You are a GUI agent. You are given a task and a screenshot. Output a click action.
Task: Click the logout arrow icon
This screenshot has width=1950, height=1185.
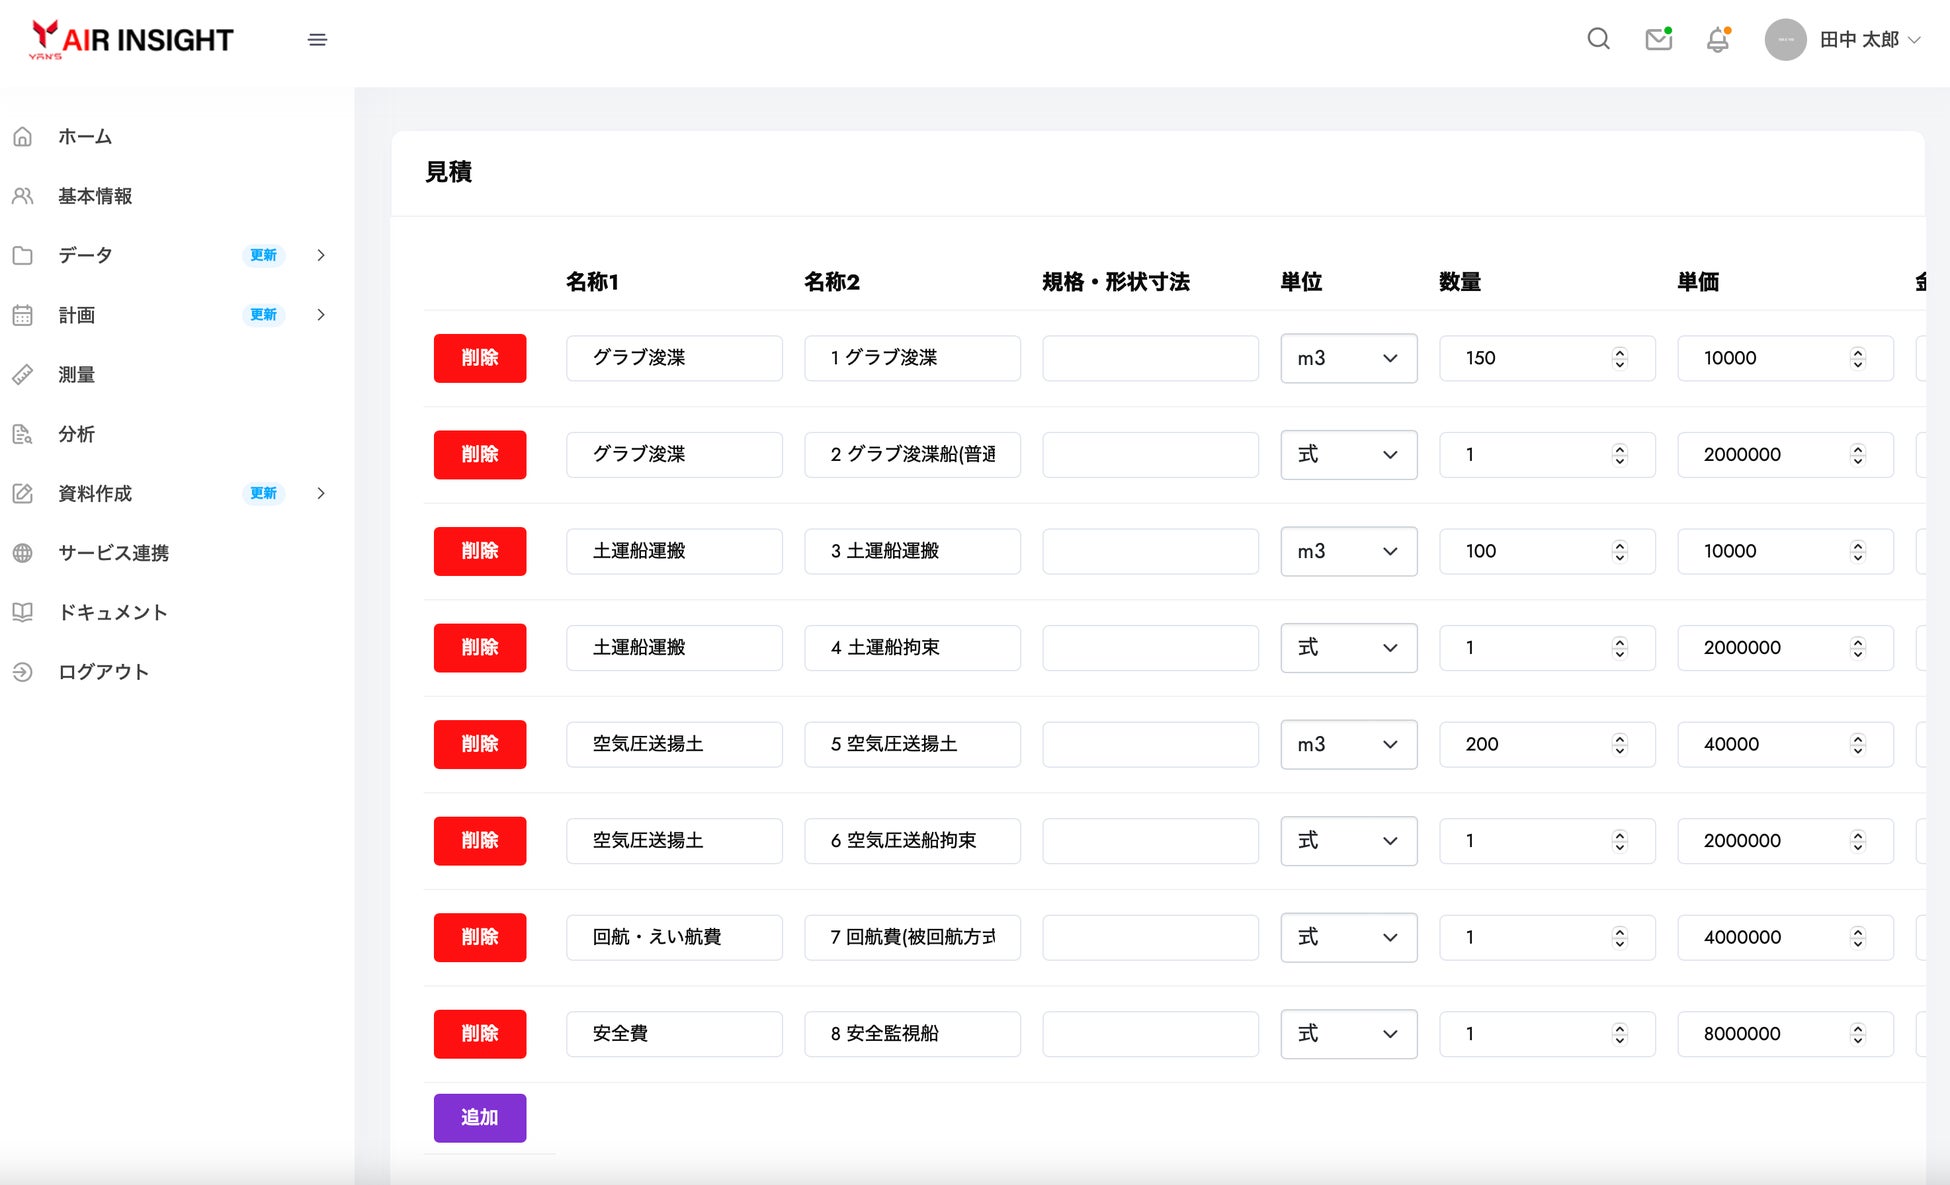tap(23, 672)
